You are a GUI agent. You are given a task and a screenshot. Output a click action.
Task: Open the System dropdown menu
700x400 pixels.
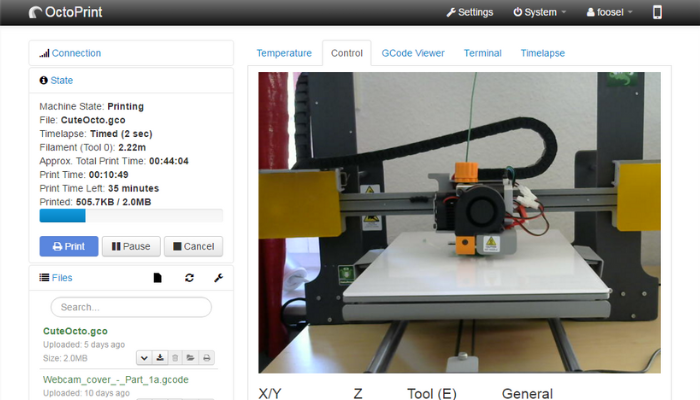(x=539, y=13)
